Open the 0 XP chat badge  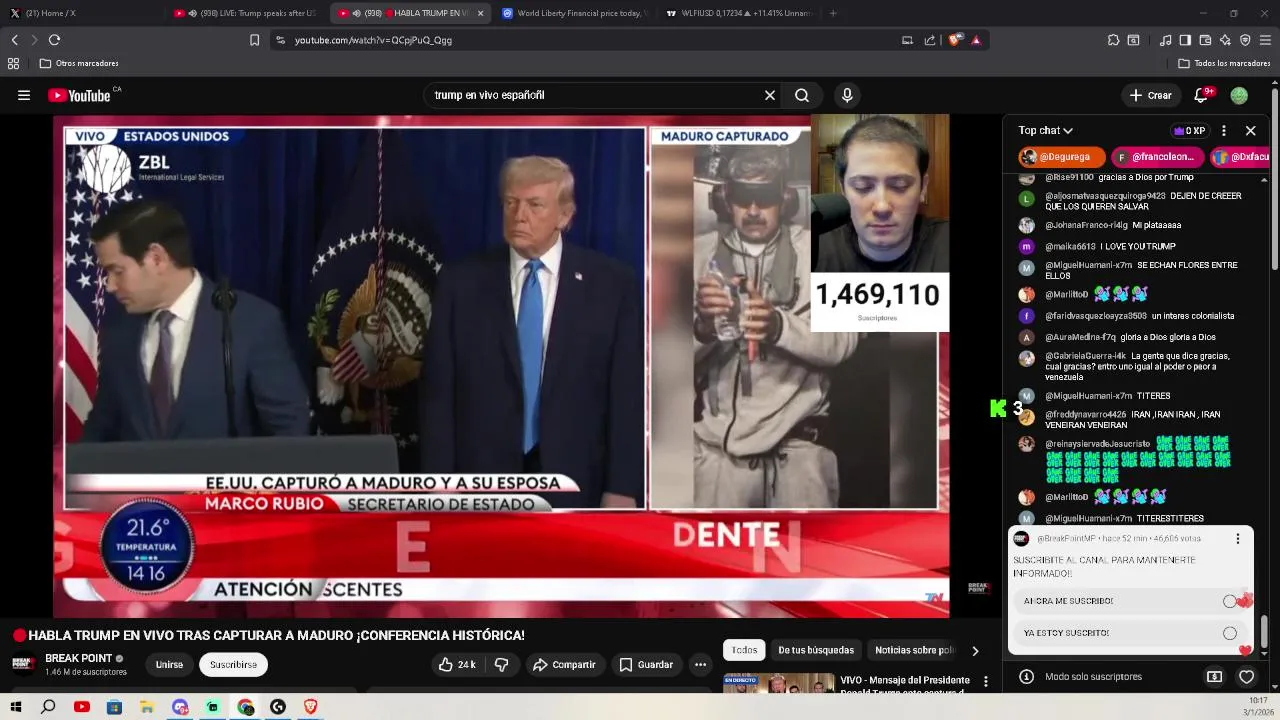point(1190,131)
